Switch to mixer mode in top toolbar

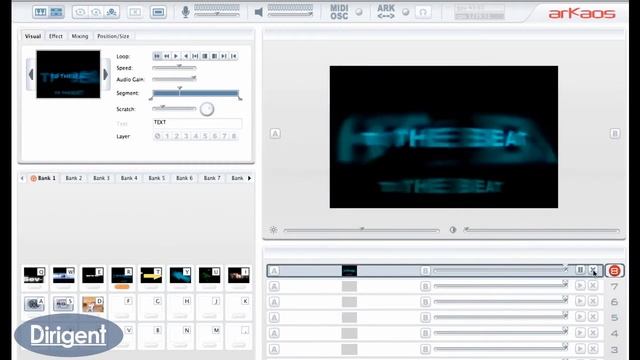[56, 12]
